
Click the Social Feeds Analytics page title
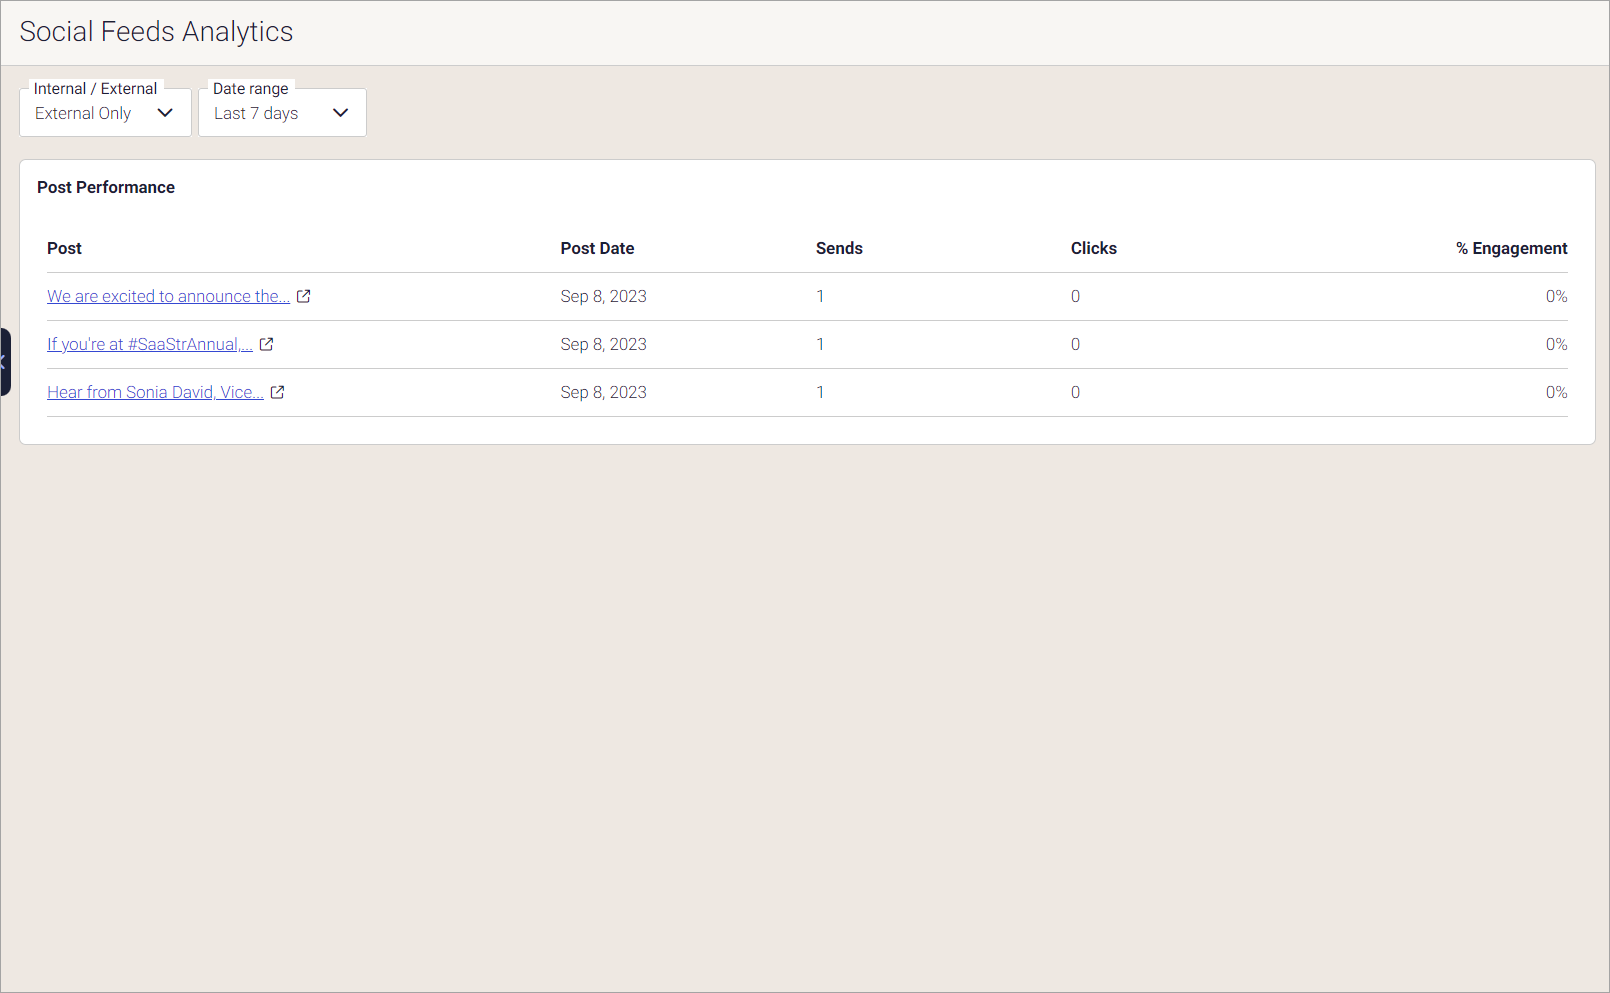156,31
